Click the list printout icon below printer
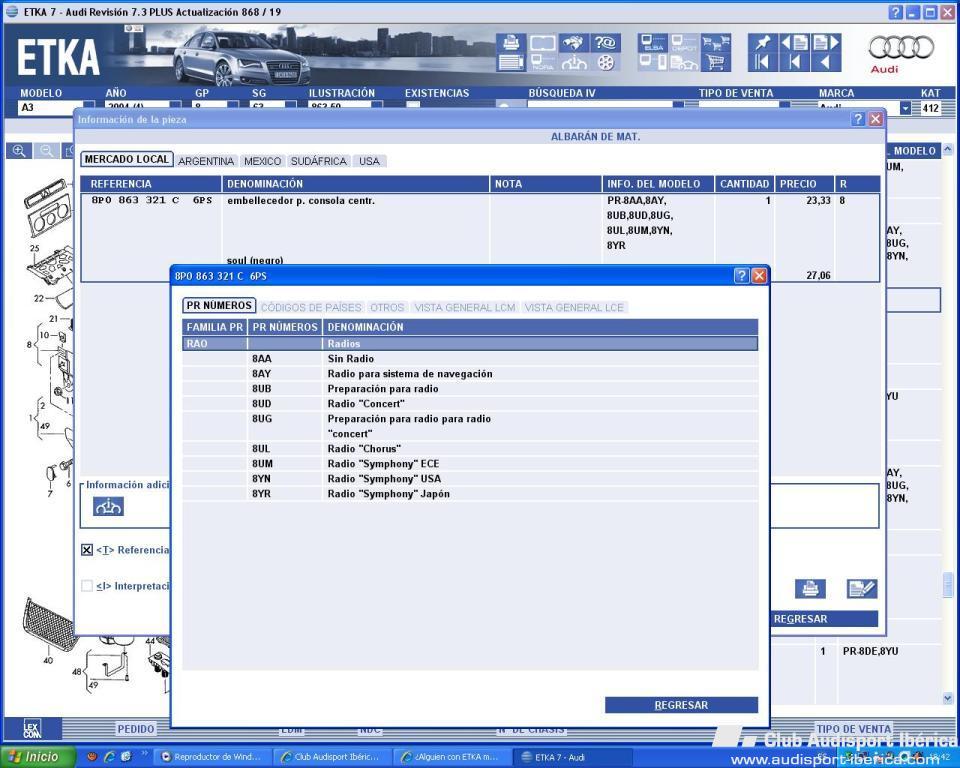The width and height of the screenshot is (960, 768). (511, 62)
